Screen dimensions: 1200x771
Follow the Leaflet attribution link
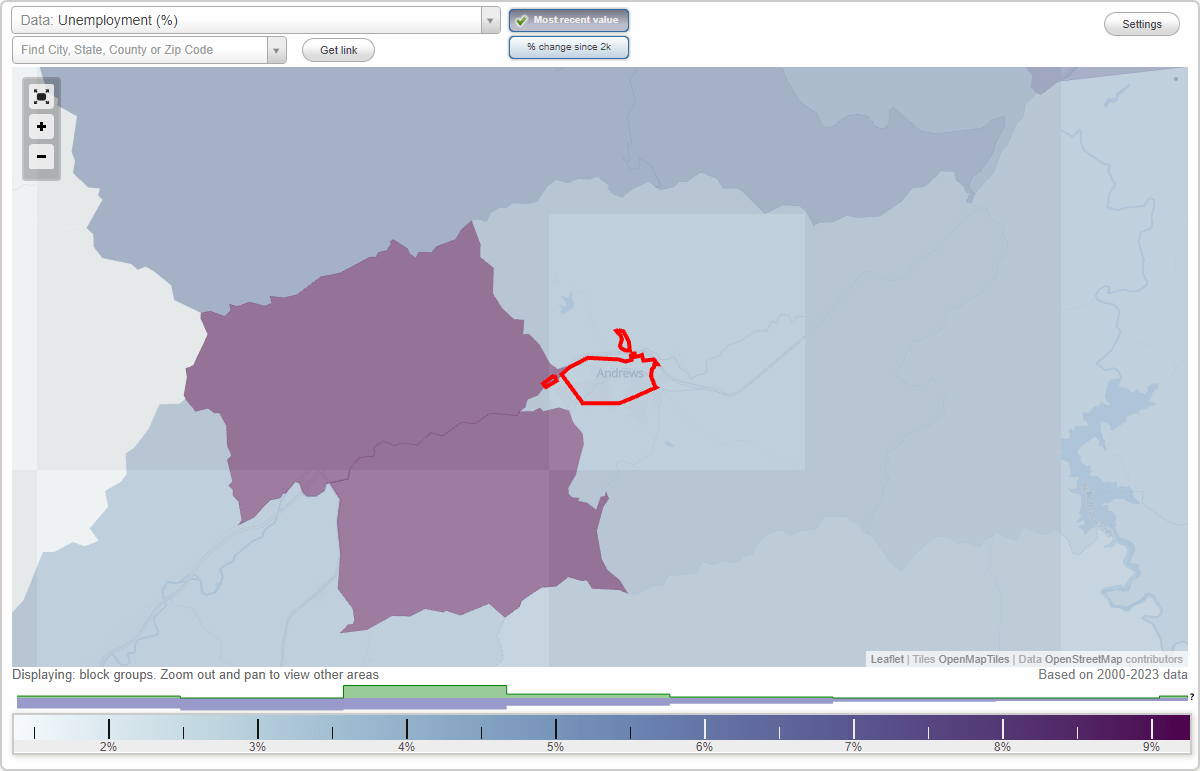[887, 659]
